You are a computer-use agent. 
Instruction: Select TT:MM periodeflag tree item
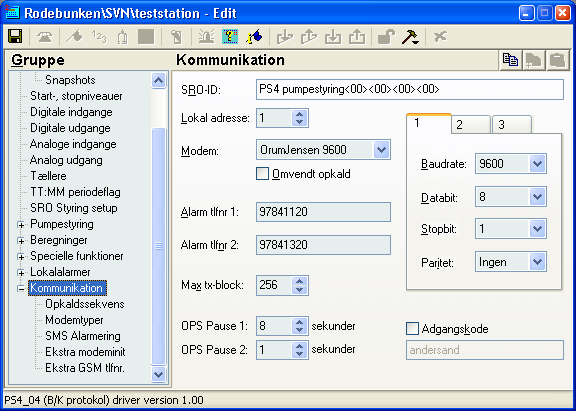click(x=75, y=192)
